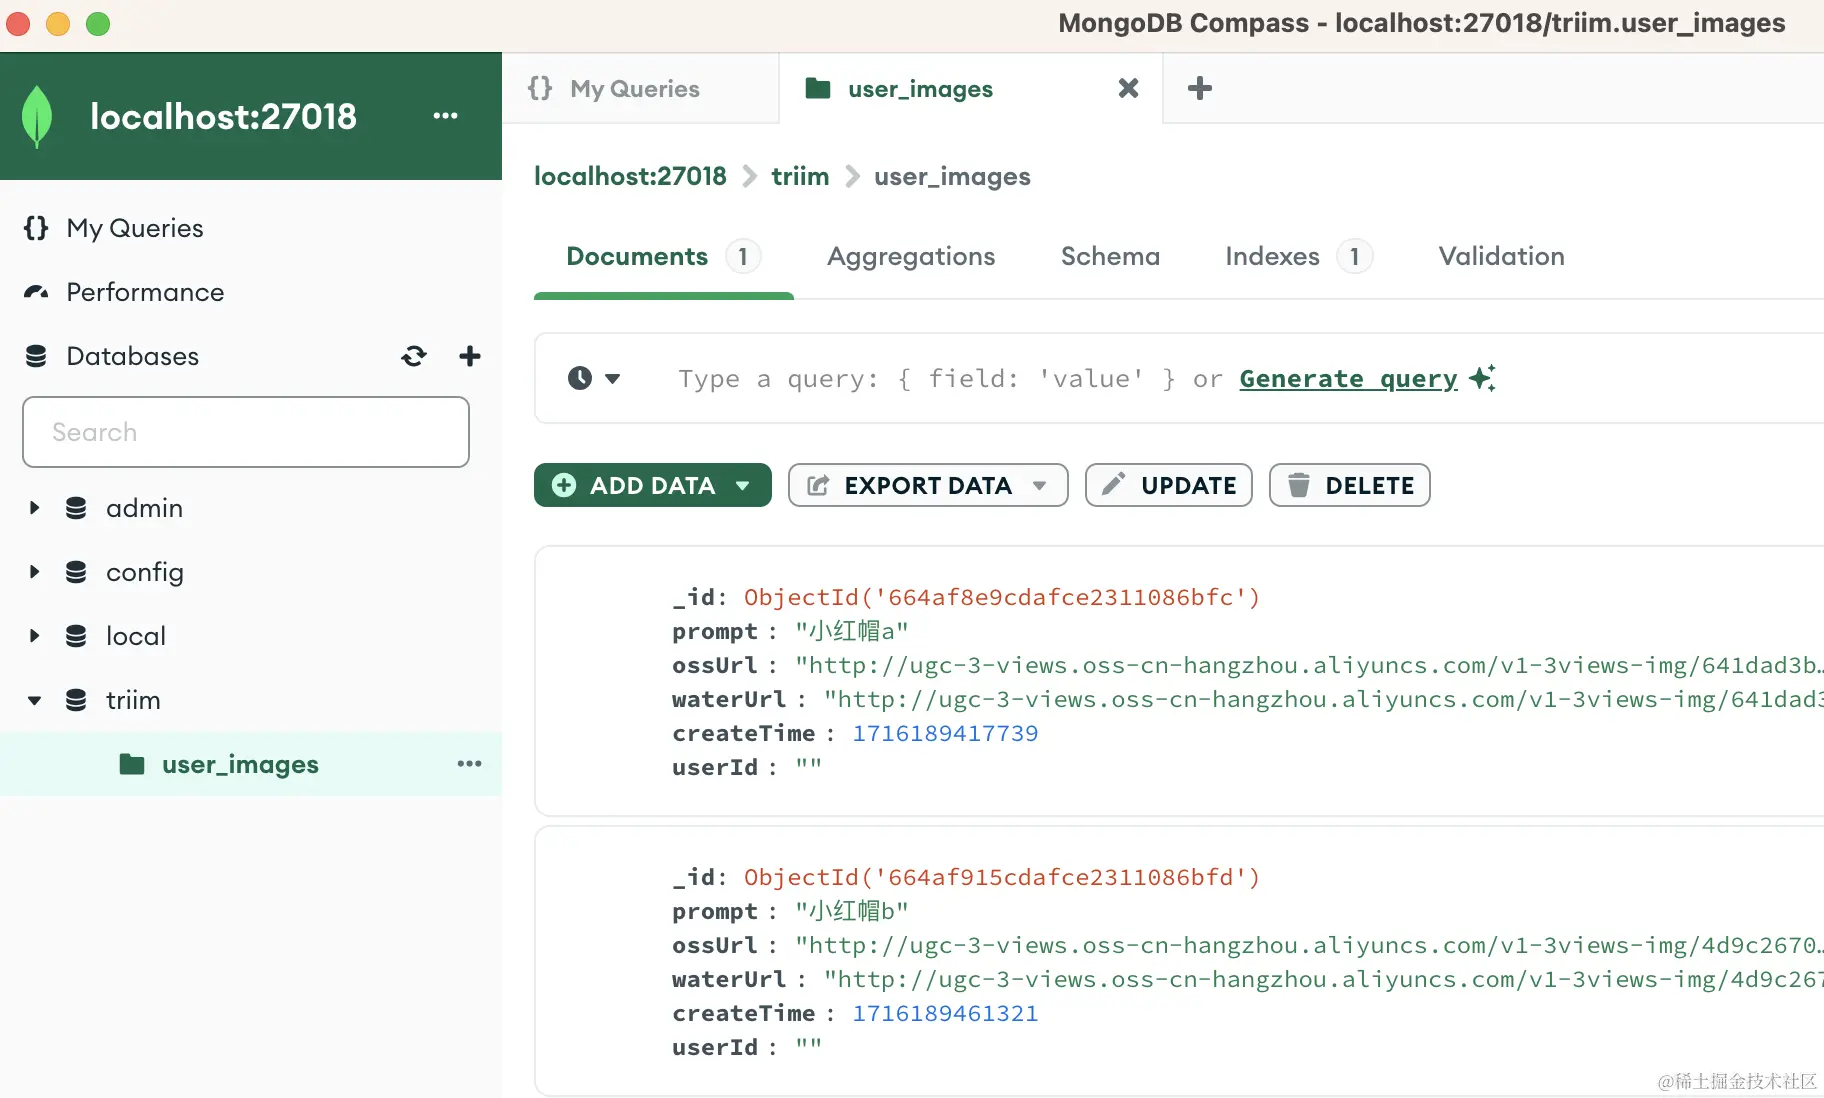Viewport: 1824px width, 1098px height.
Task: Open the Documents tab
Action: [x=663, y=257]
